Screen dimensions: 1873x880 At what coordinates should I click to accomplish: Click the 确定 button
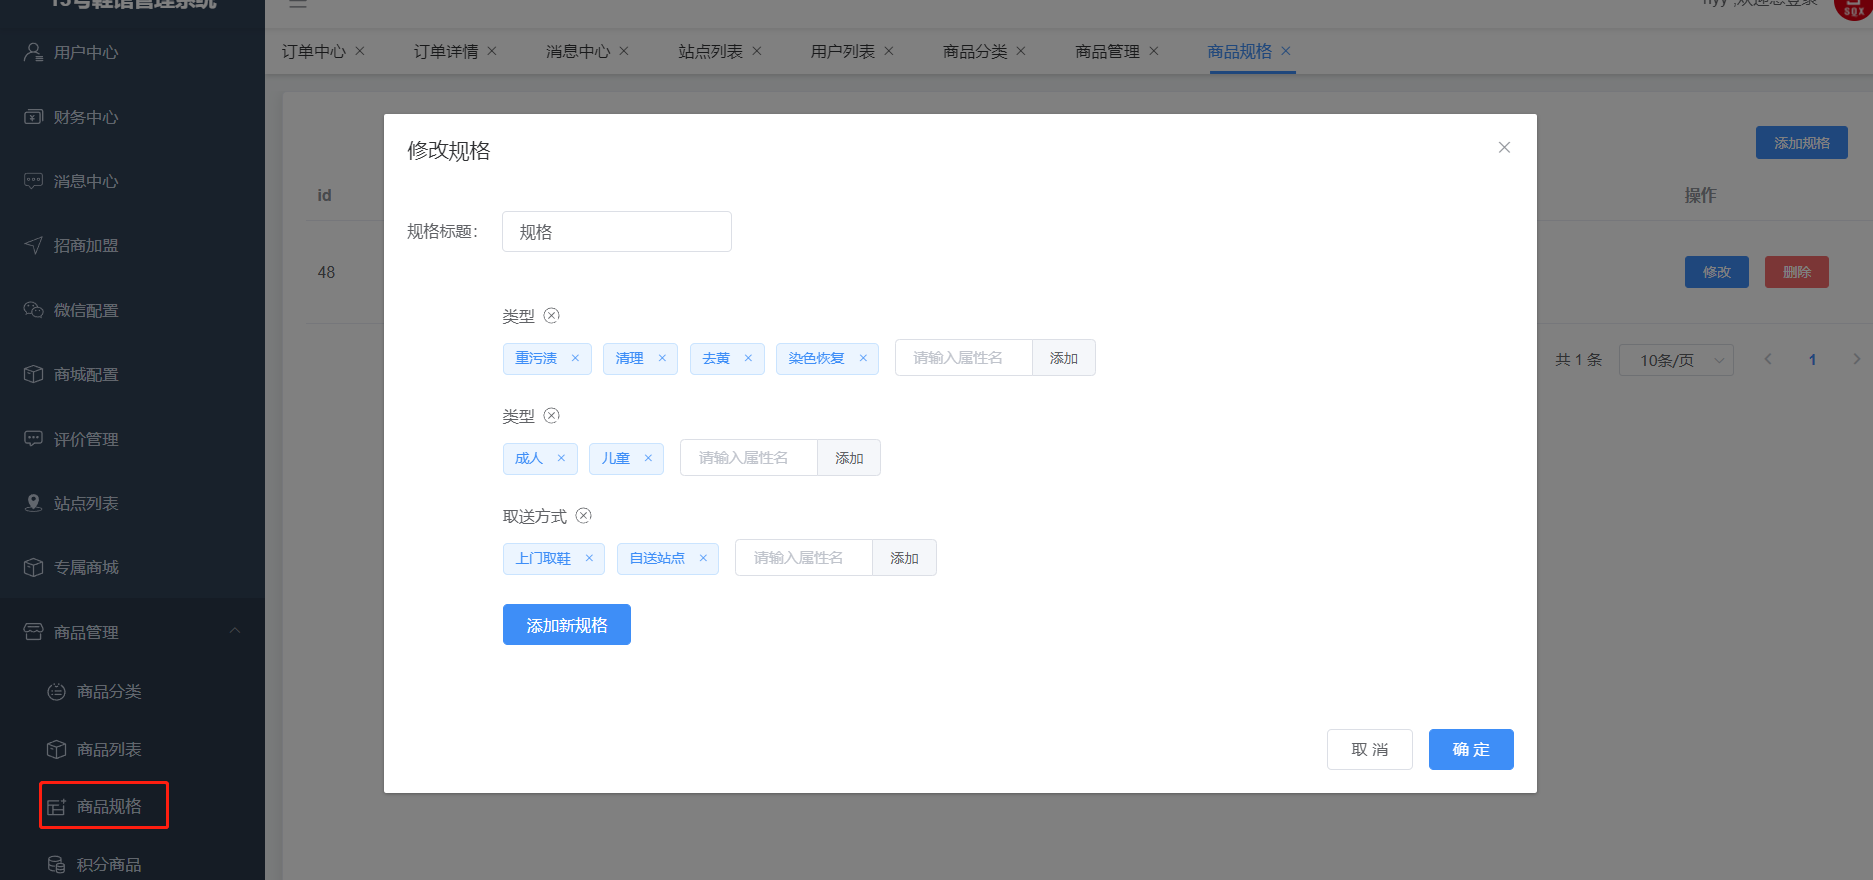1470,749
